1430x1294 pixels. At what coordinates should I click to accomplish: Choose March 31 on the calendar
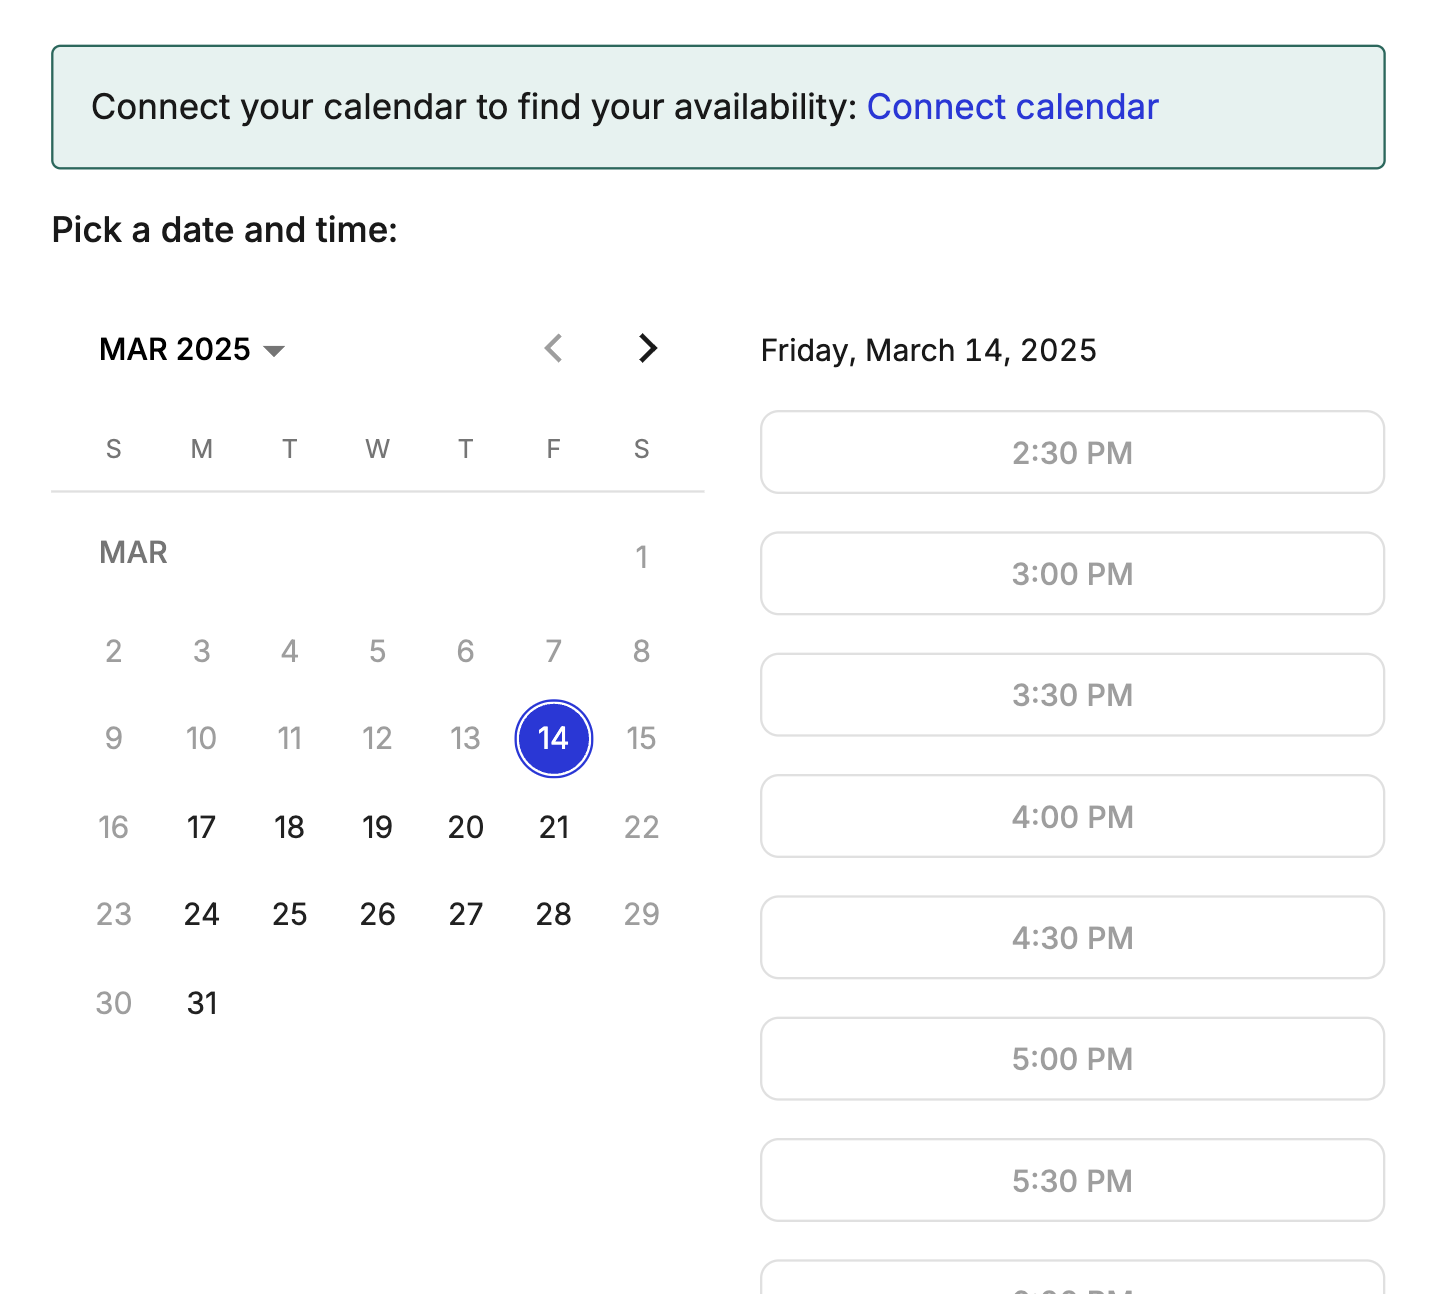[201, 1003]
